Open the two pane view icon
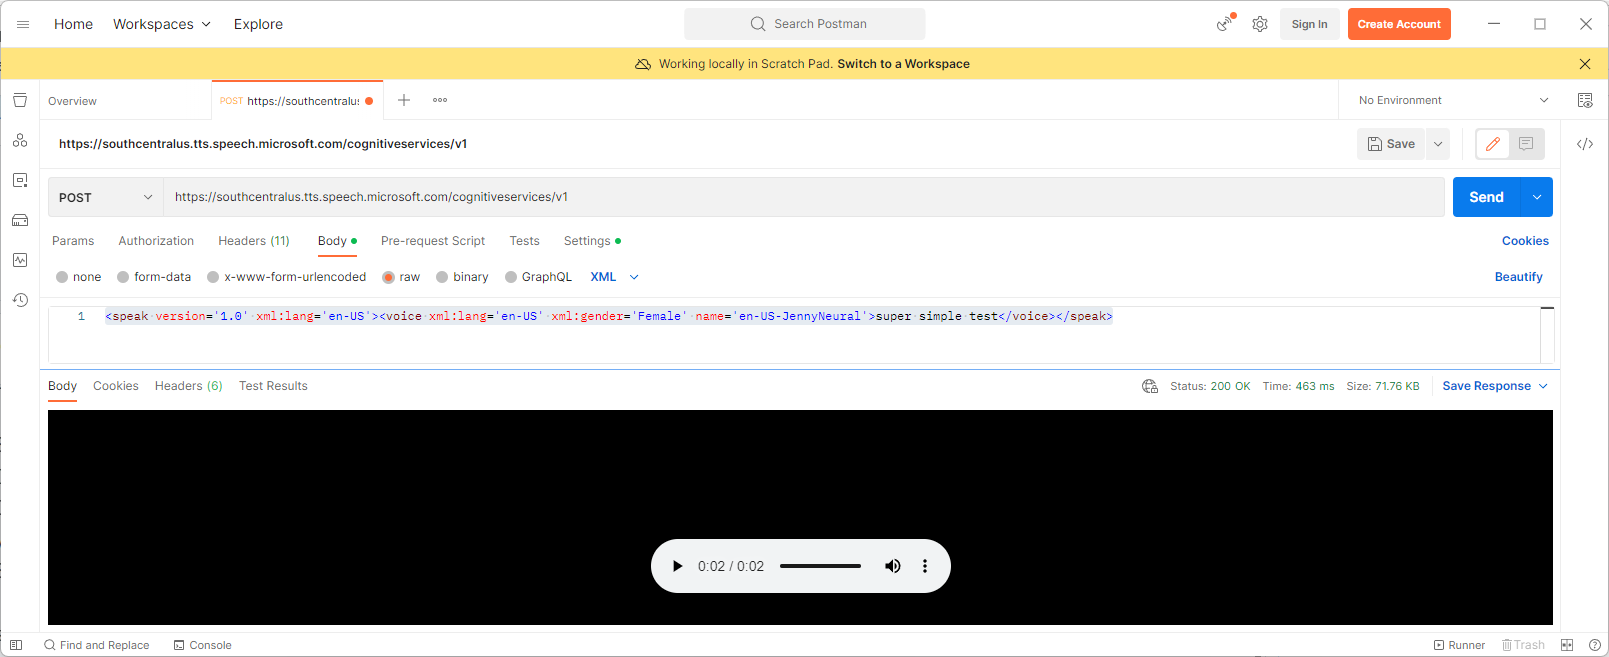This screenshot has width=1609, height=657. tap(1567, 645)
